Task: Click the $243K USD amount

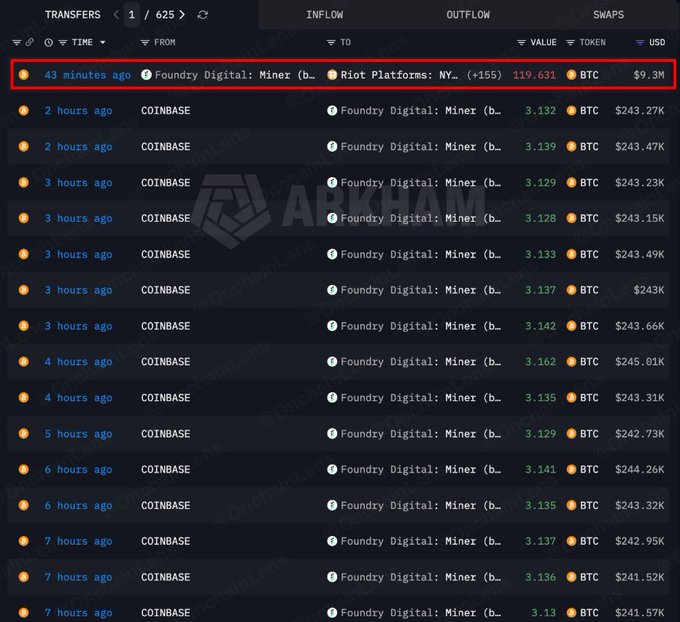Action: pos(649,290)
